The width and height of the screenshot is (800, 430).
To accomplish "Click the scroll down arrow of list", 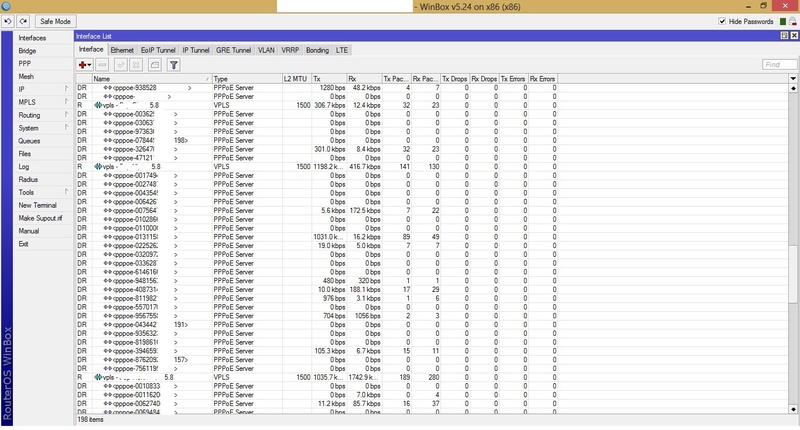I will click(x=793, y=409).
